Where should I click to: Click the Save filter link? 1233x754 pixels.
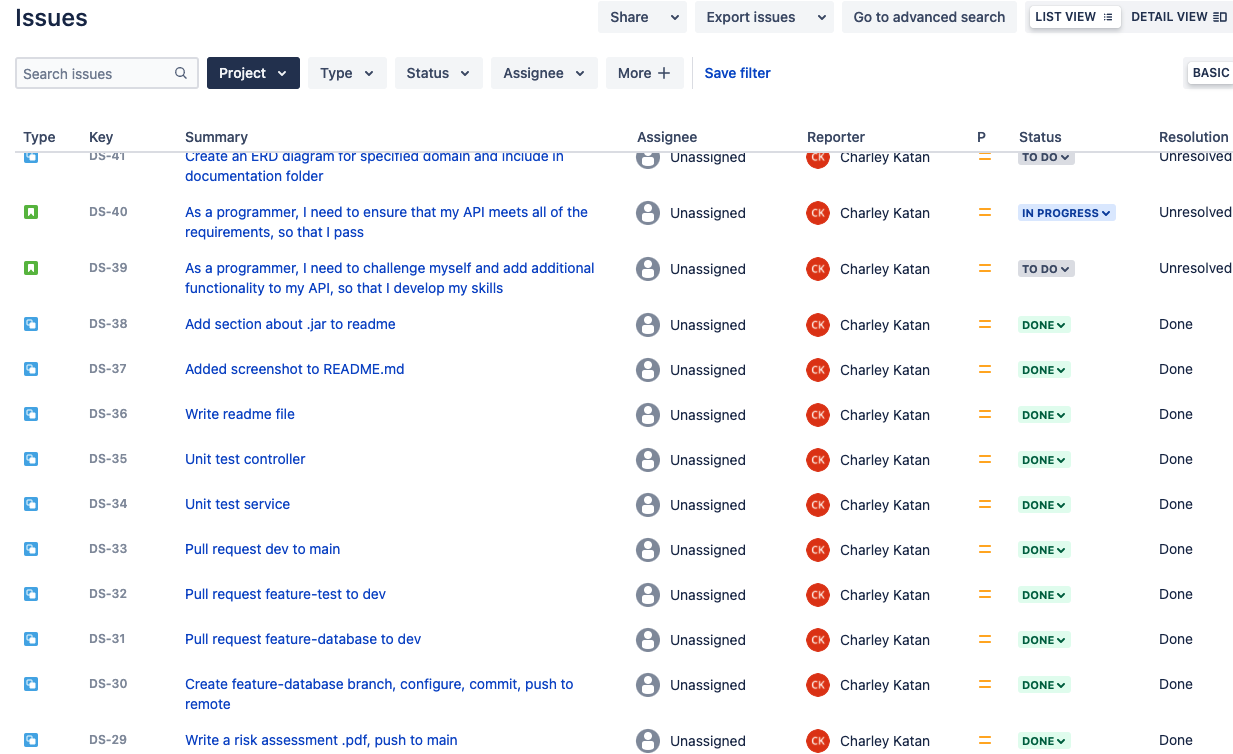pyautogui.click(x=737, y=72)
